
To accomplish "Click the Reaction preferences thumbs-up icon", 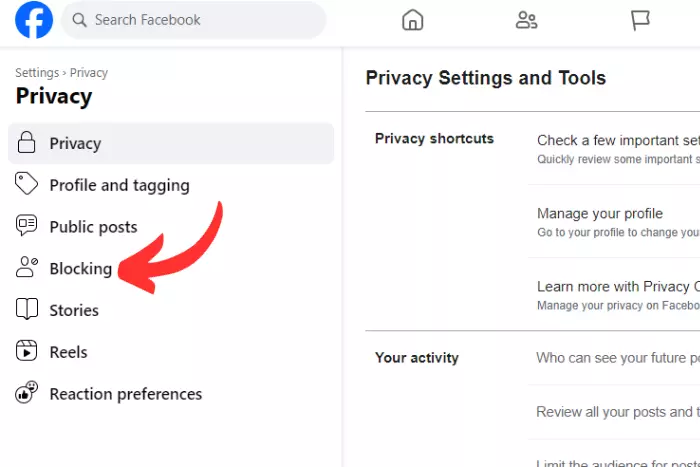I will tap(27, 392).
